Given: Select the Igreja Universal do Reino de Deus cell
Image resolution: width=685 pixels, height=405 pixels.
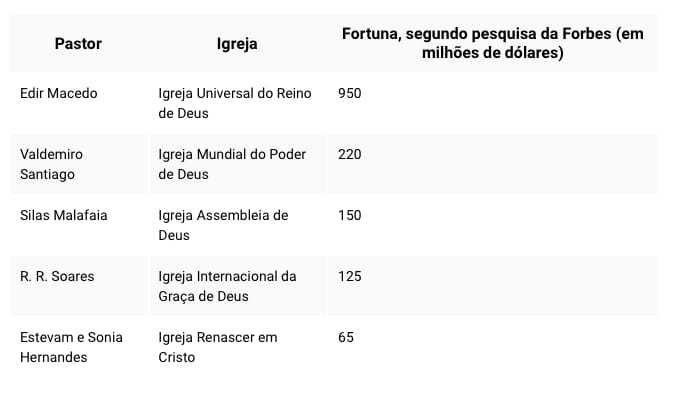Looking at the screenshot, I should pyautogui.click(x=235, y=103).
